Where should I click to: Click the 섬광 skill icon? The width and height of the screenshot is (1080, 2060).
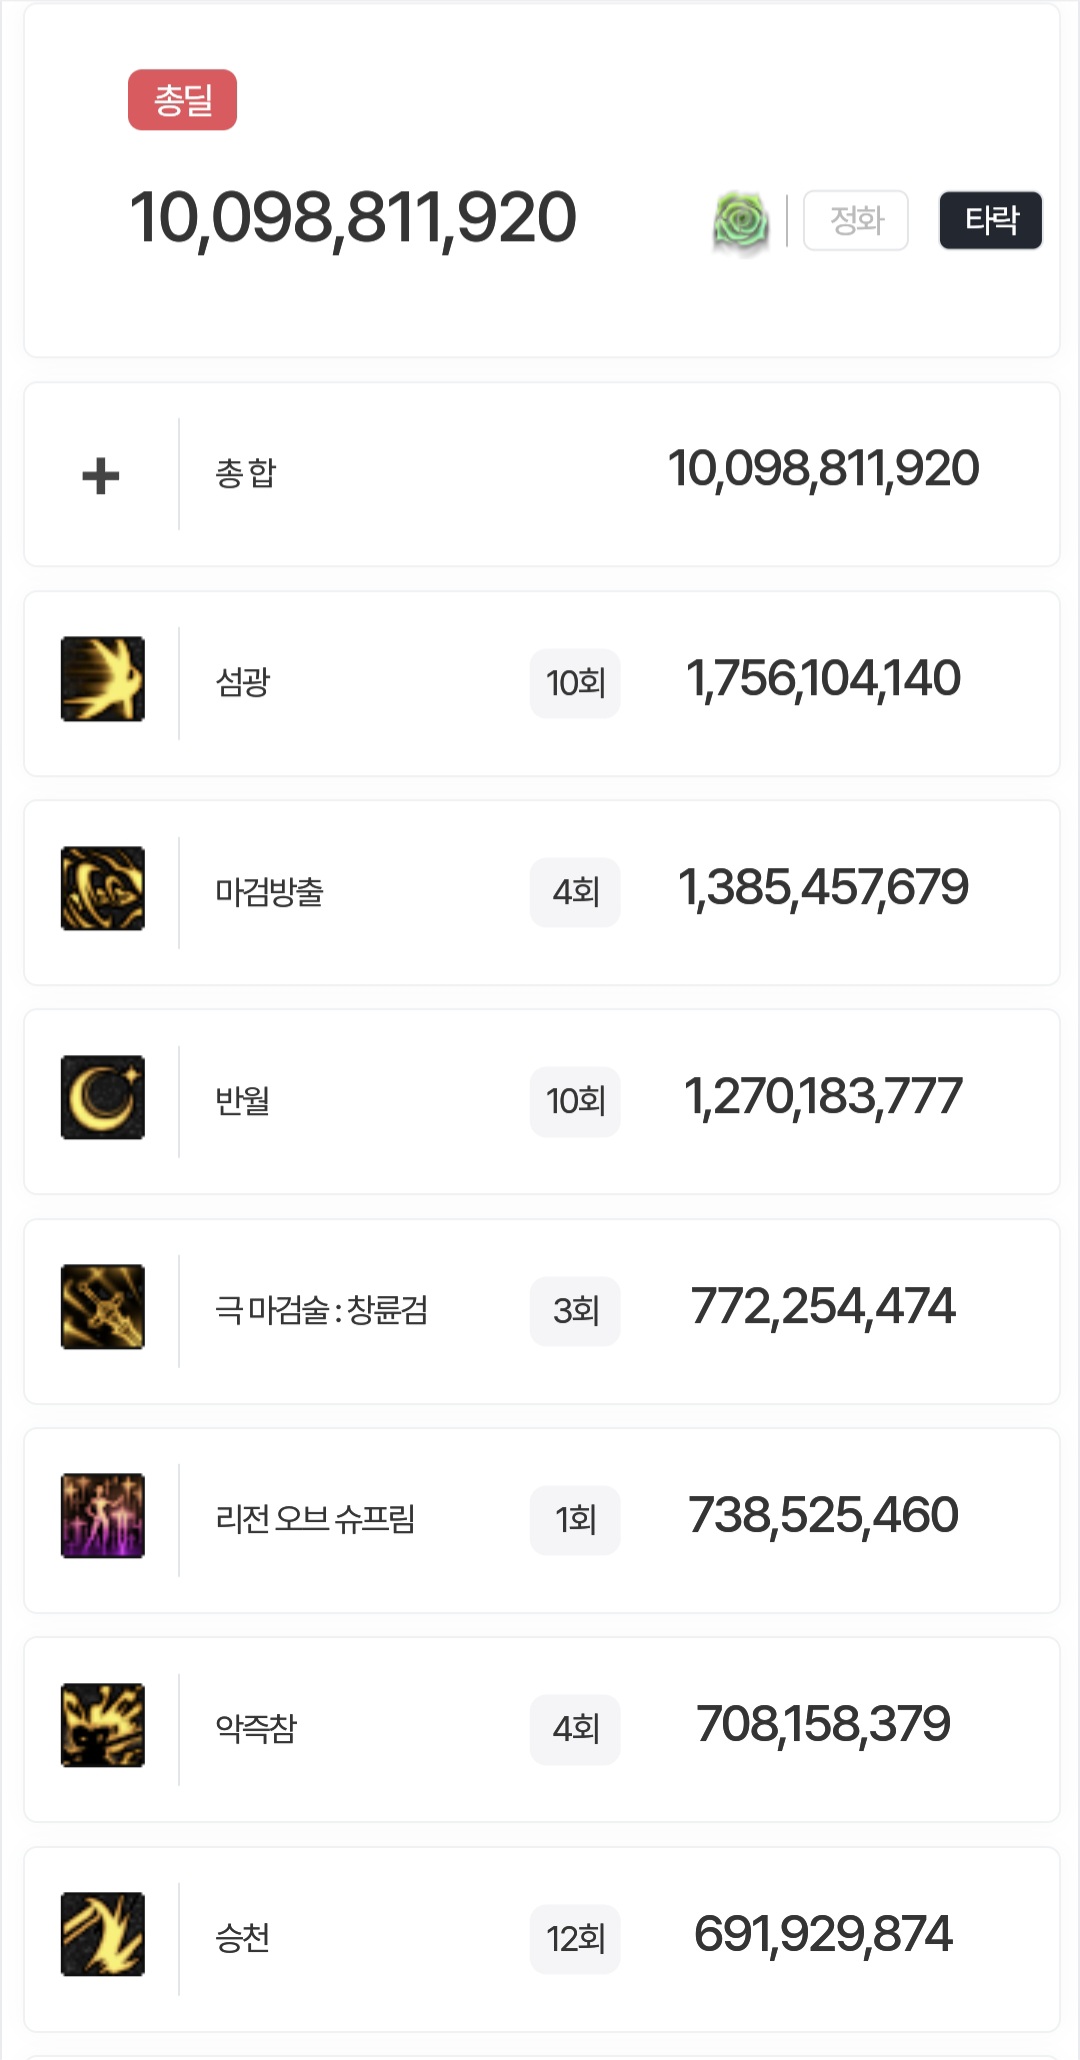[103, 679]
